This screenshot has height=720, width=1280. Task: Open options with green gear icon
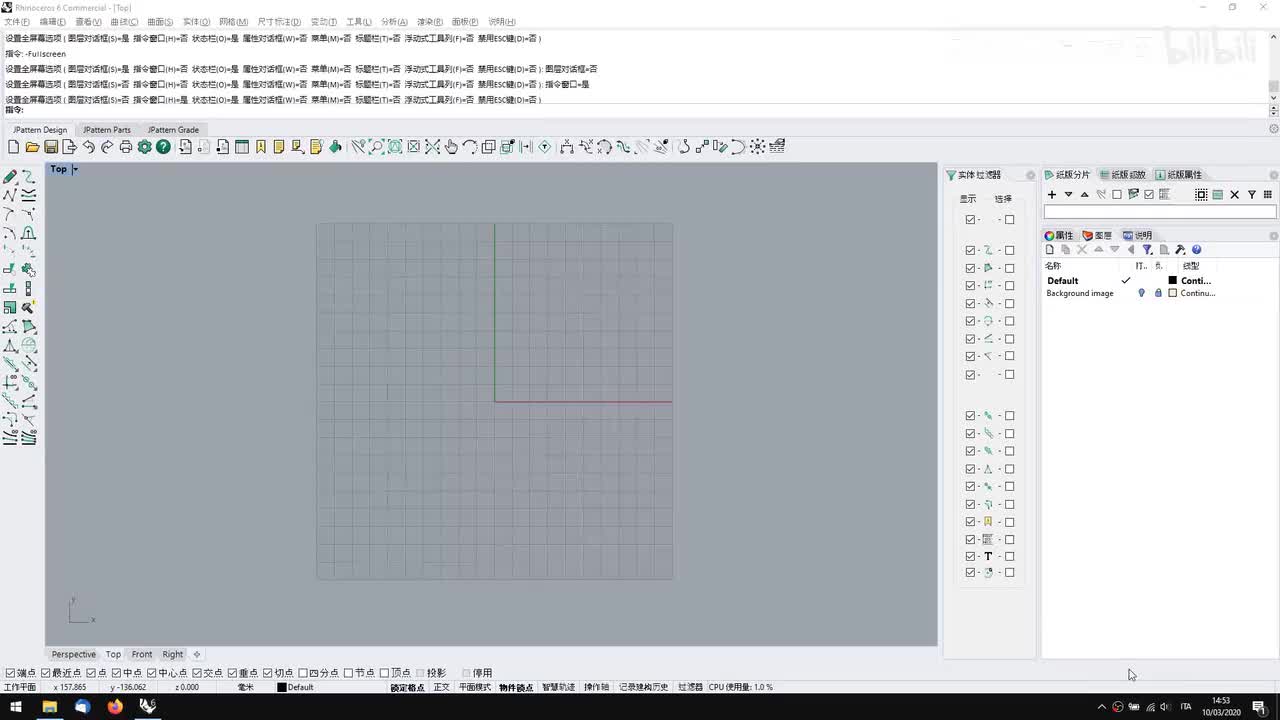pos(144,147)
